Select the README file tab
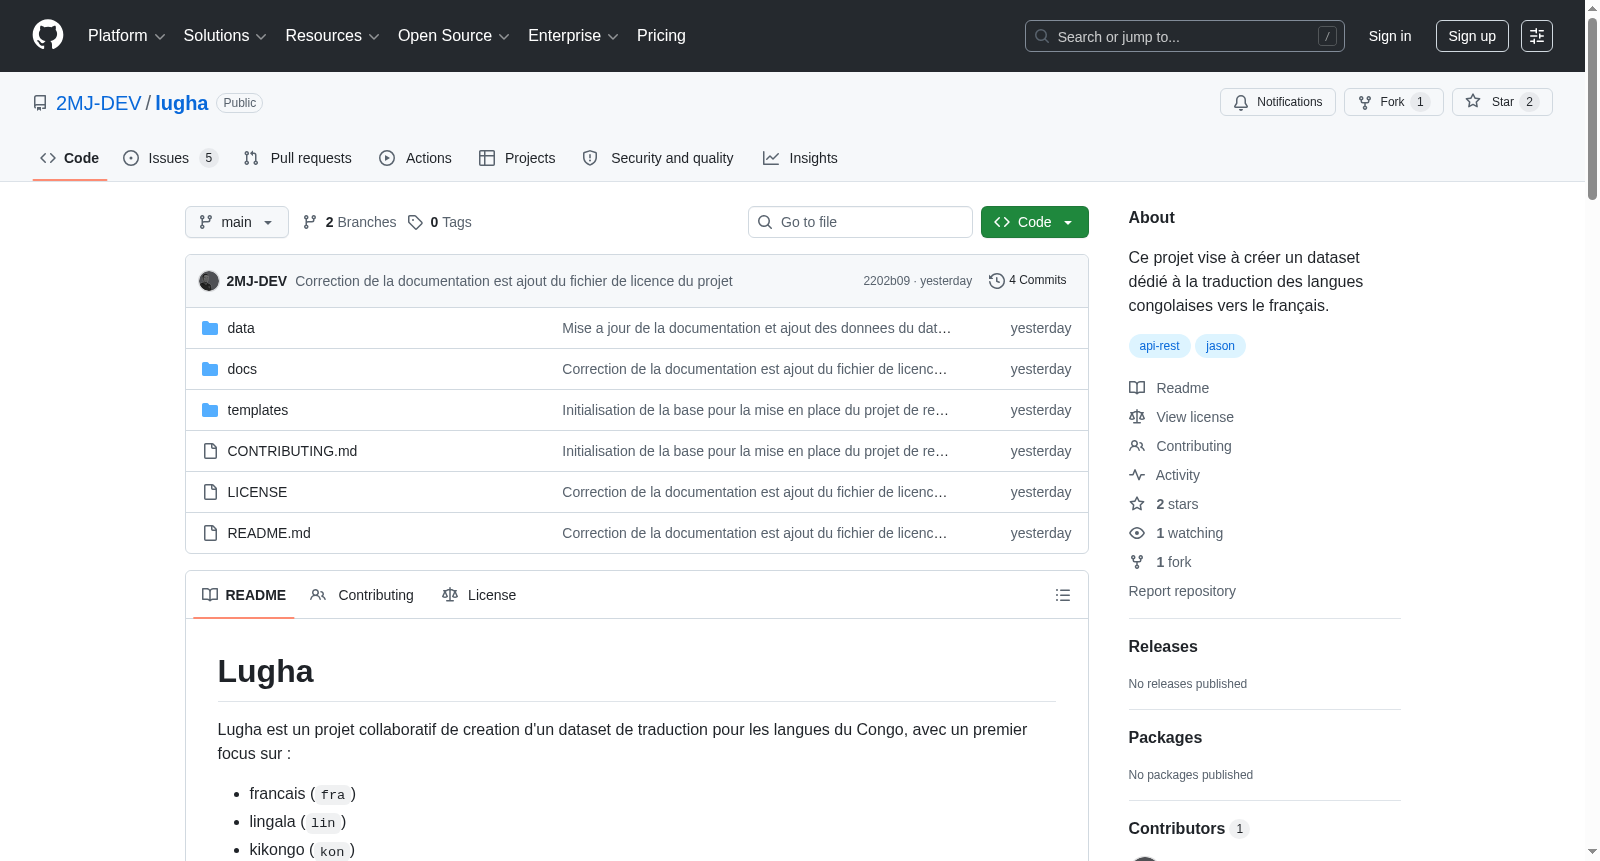 (244, 595)
